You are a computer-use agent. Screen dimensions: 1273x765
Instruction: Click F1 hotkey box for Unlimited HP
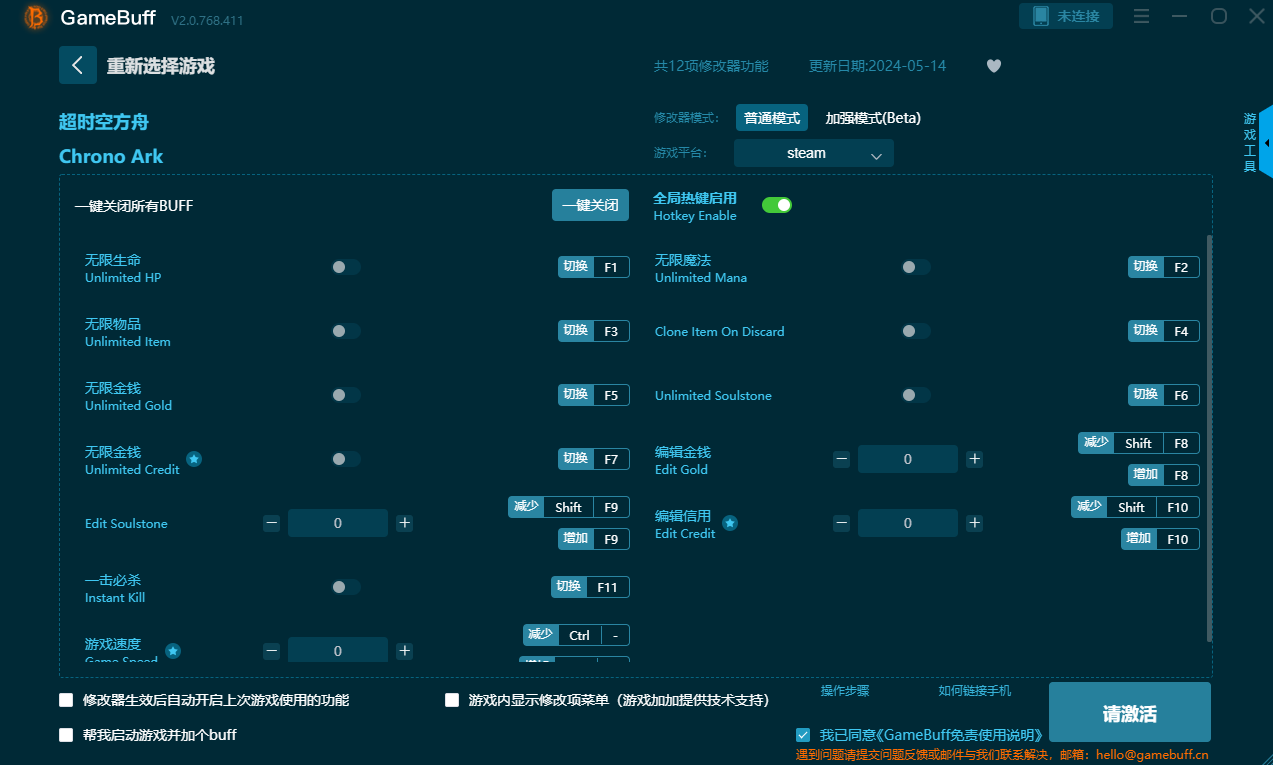point(611,267)
